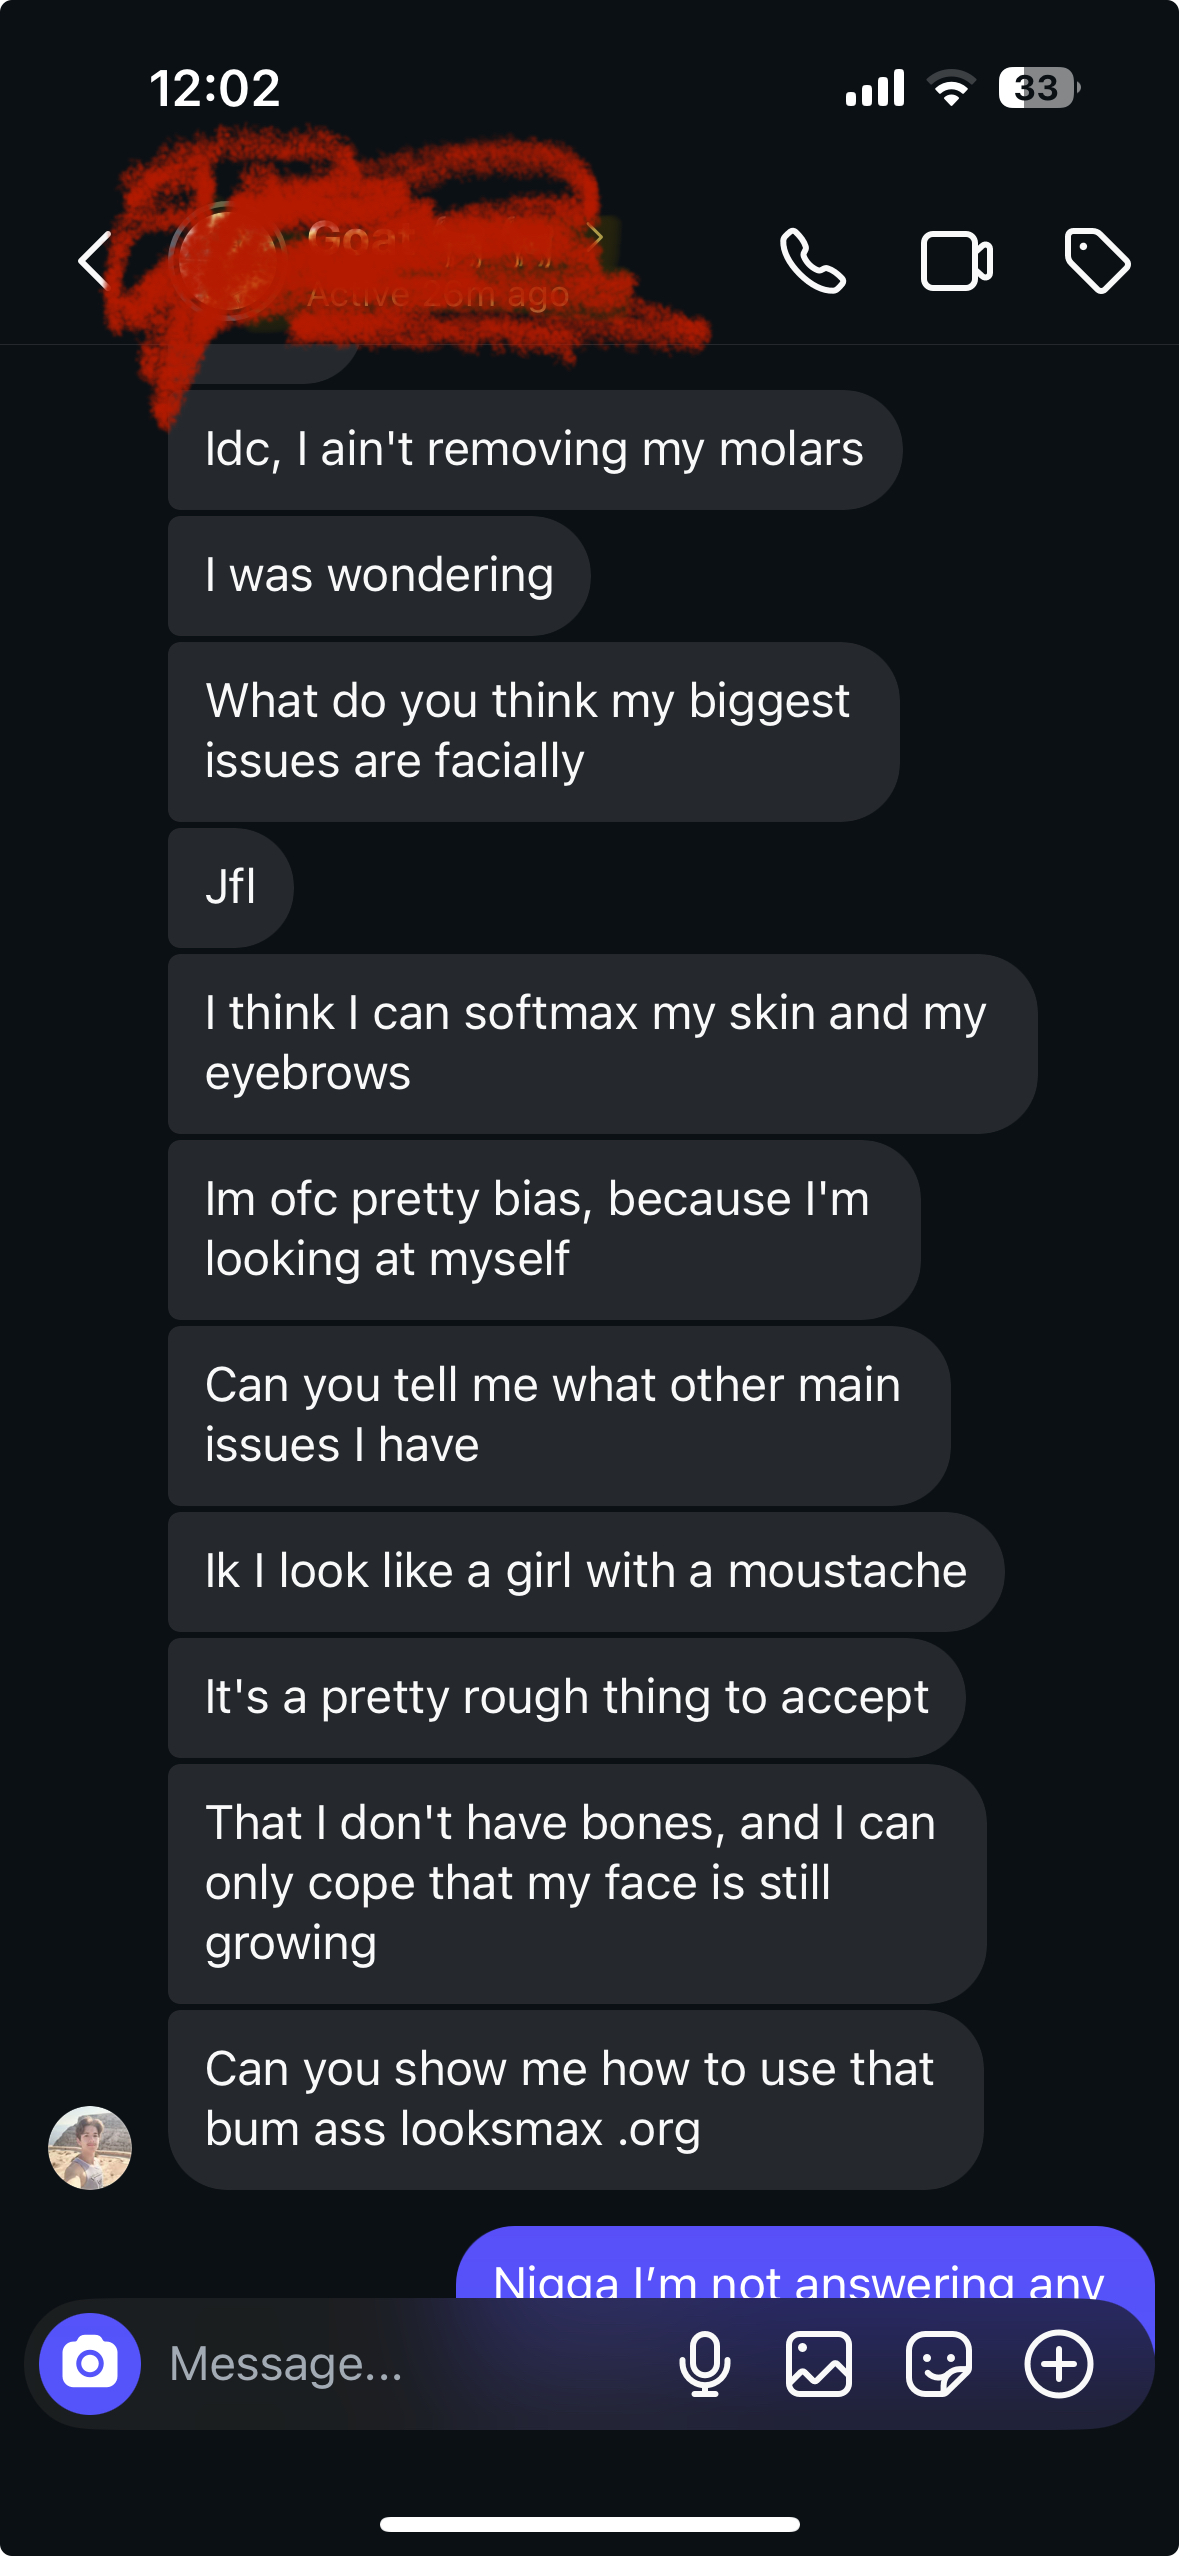The height and width of the screenshot is (2556, 1179).
Task: Select the "Idc, I ain't removing my molars" message
Action: (x=534, y=450)
